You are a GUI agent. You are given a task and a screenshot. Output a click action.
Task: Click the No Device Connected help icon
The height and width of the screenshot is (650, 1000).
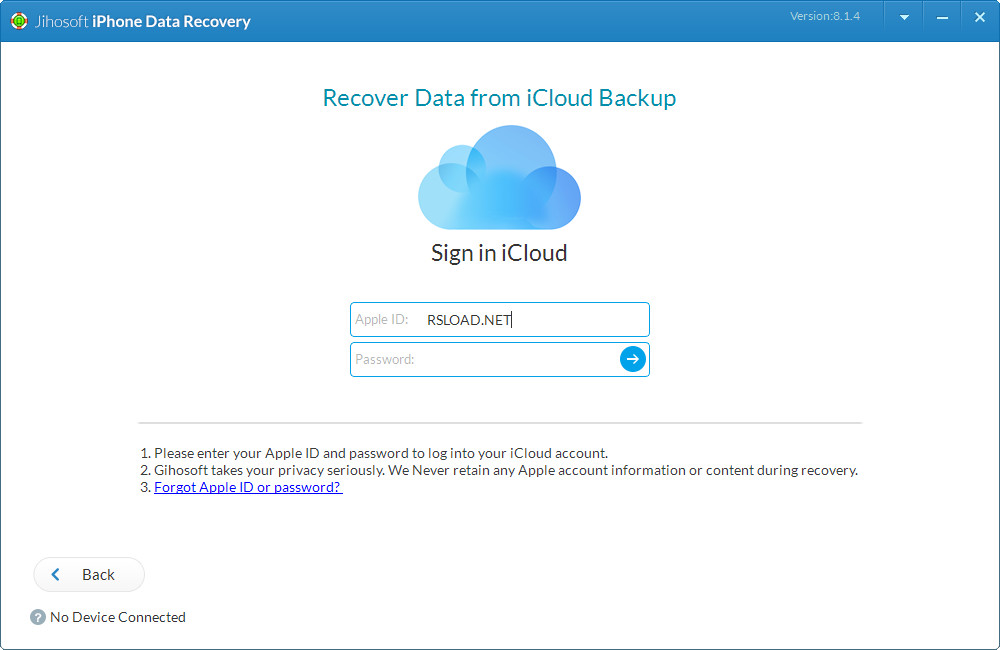point(38,617)
